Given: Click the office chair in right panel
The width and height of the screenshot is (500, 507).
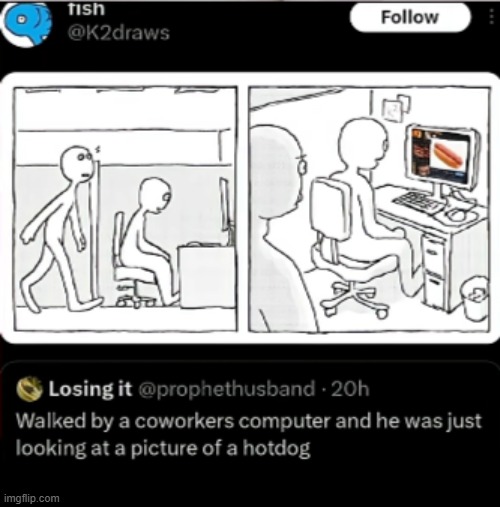Looking at the screenshot, I should coord(348,247).
